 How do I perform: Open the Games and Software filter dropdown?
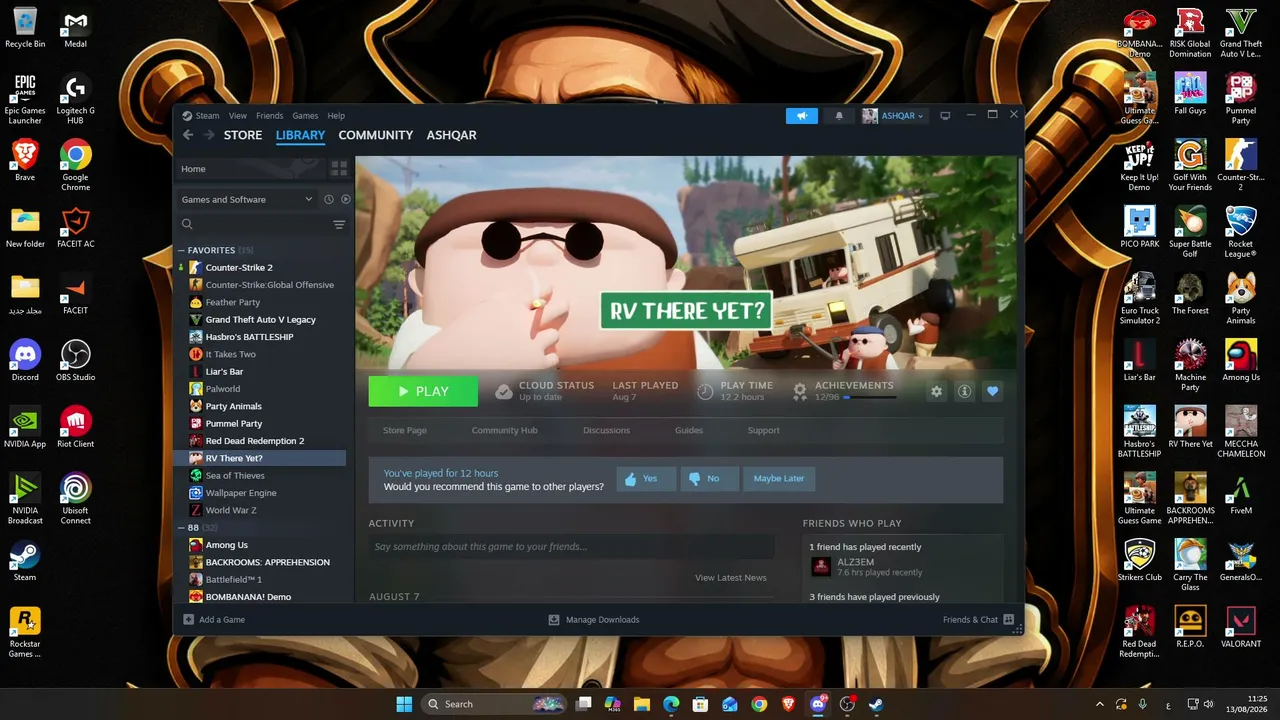click(246, 199)
